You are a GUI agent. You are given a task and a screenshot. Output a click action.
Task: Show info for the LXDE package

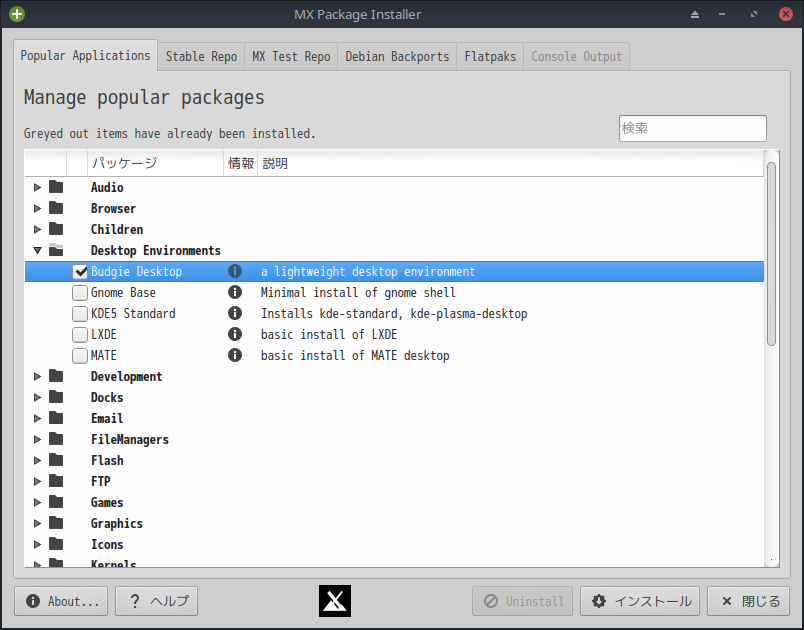click(235, 334)
